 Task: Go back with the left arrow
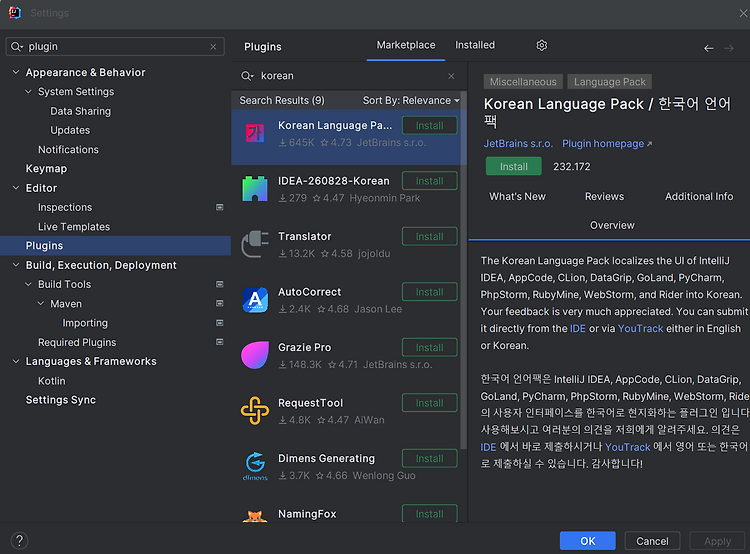click(x=708, y=48)
